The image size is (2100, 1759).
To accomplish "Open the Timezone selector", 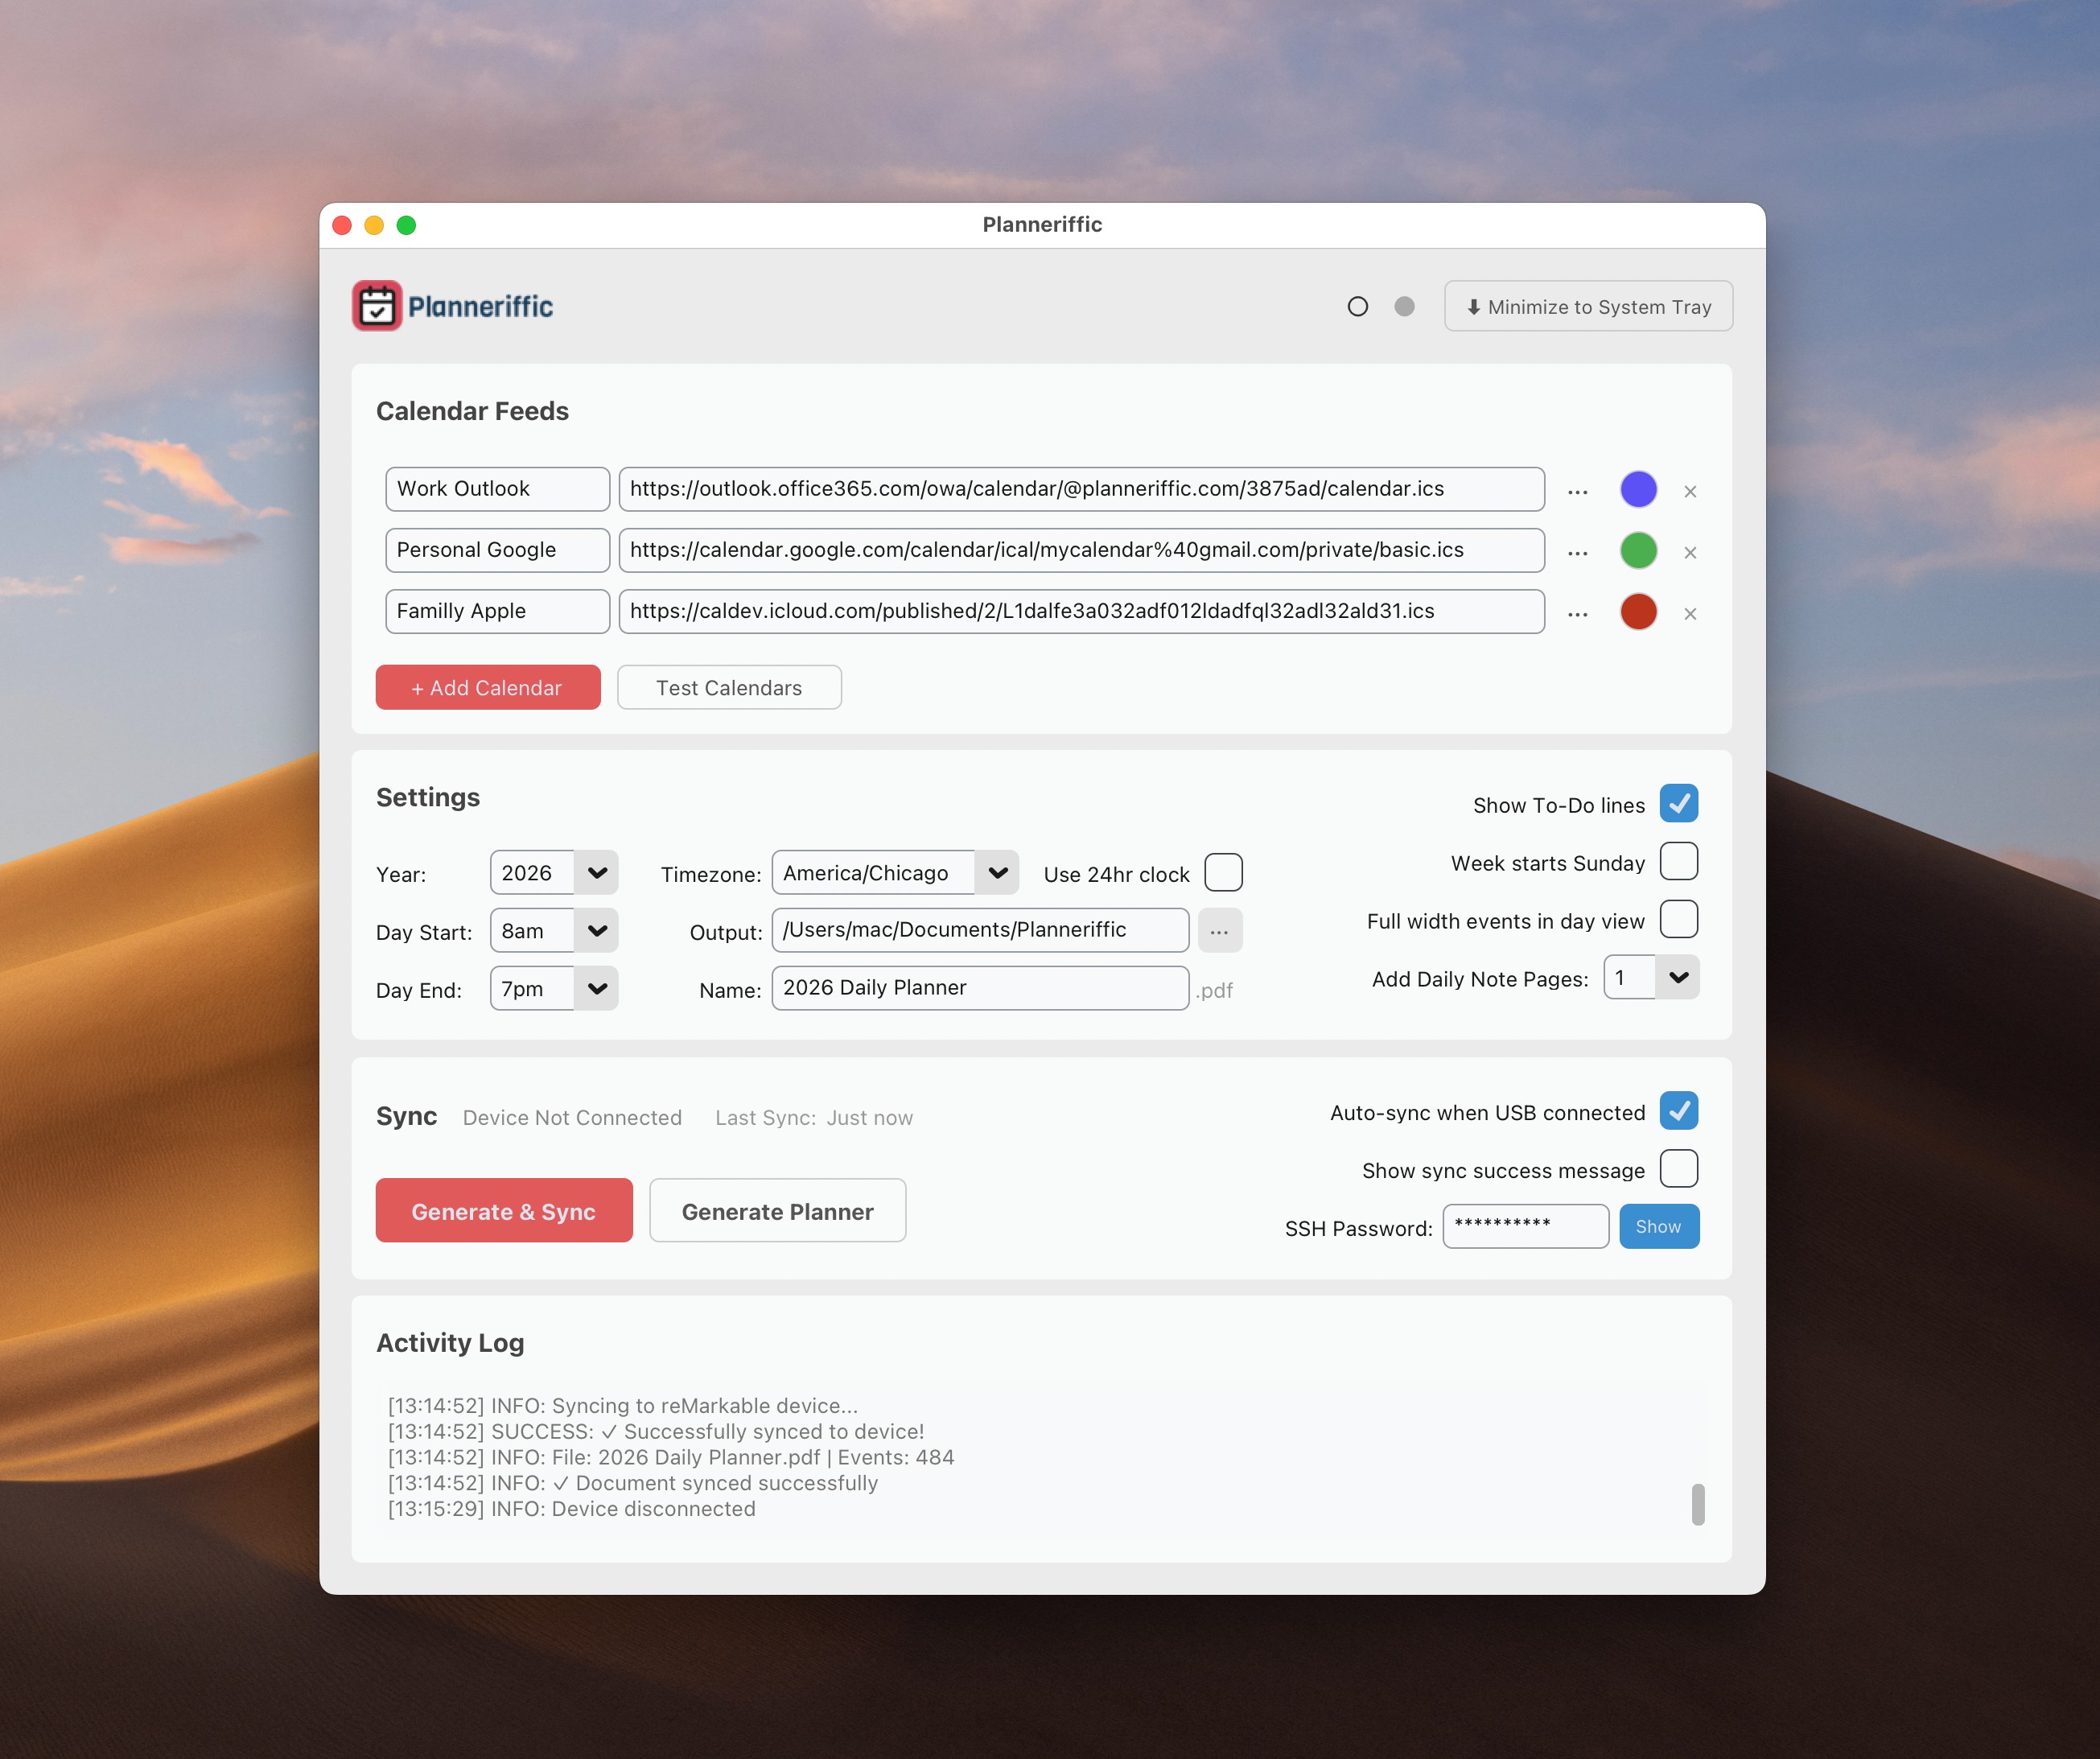I will [x=895, y=872].
